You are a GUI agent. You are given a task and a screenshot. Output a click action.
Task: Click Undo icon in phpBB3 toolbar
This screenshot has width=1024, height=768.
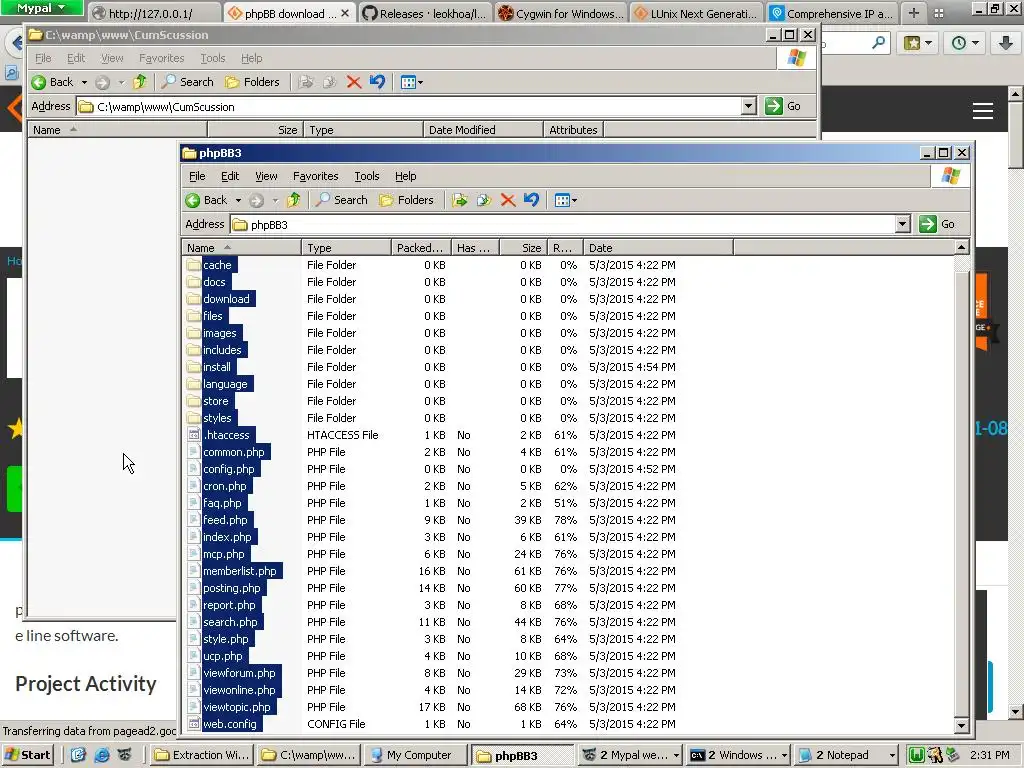point(532,200)
